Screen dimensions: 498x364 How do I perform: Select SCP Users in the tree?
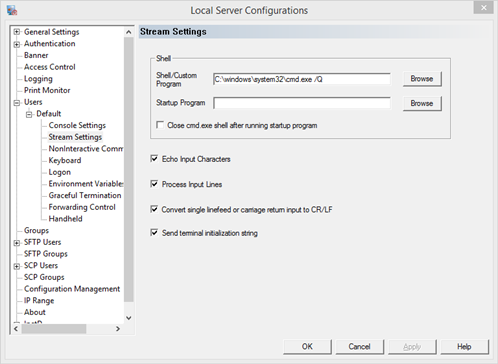click(x=41, y=265)
